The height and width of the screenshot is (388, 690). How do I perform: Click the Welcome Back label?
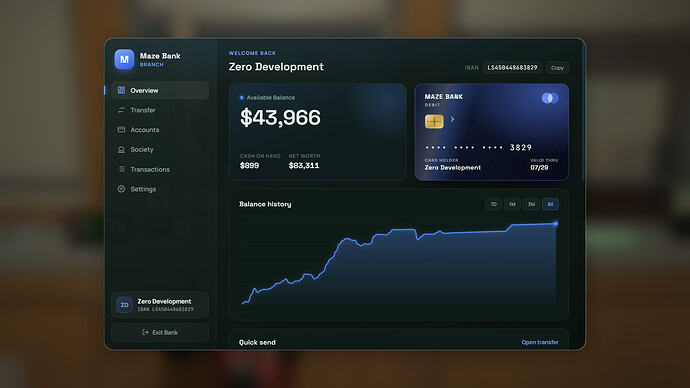252,53
